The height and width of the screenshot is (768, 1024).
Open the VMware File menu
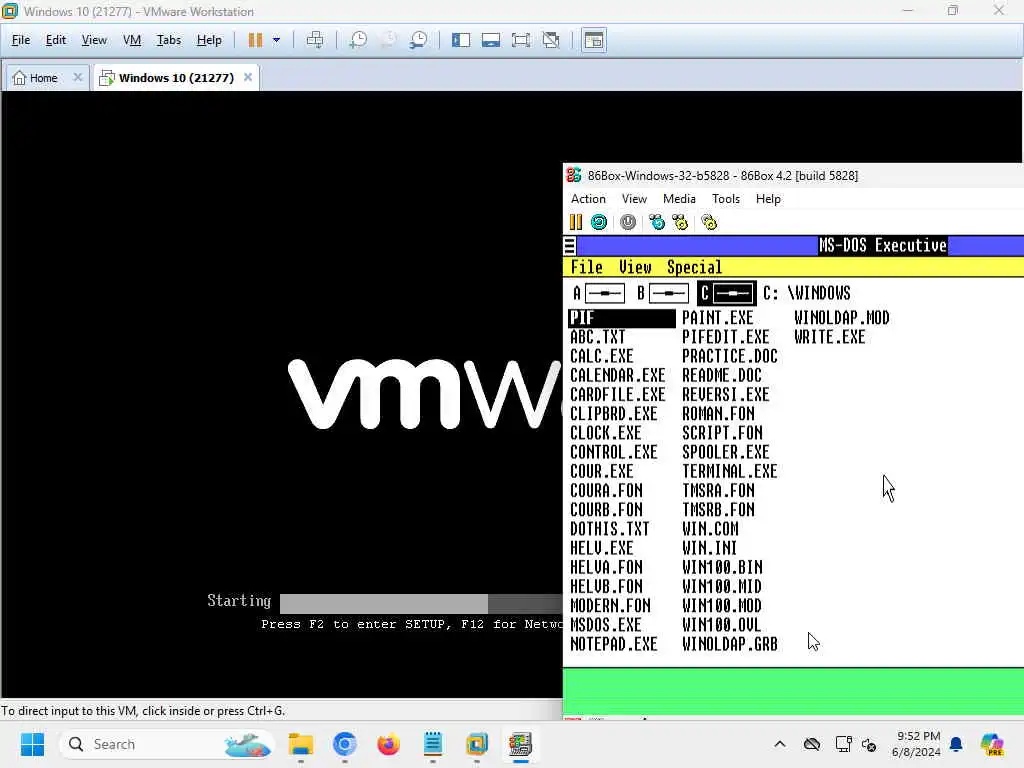(x=21, y=40)
